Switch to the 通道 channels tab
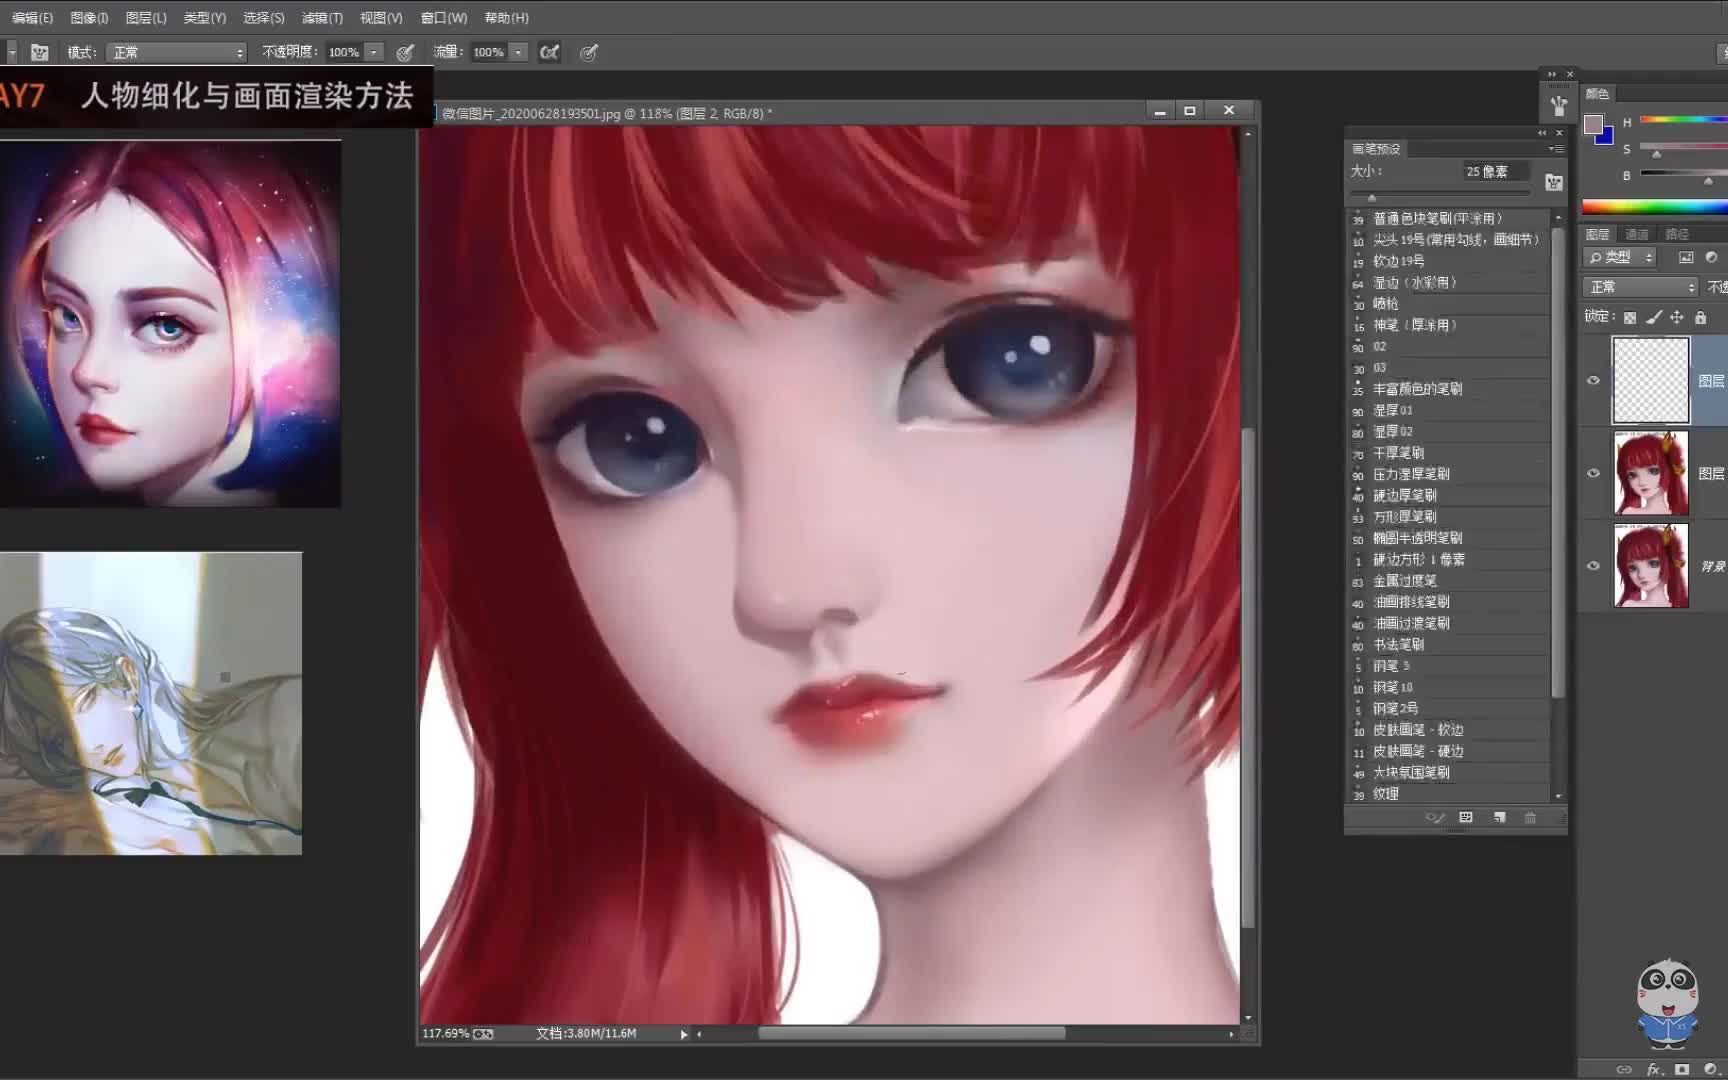Image resolution: width=1728 pixels, height=1080 pixels. coord(1636,234)
